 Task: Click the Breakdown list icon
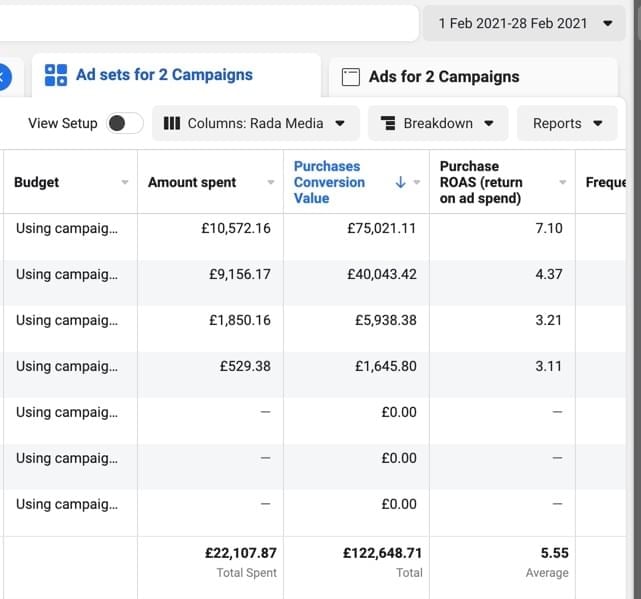coord(388,123)
